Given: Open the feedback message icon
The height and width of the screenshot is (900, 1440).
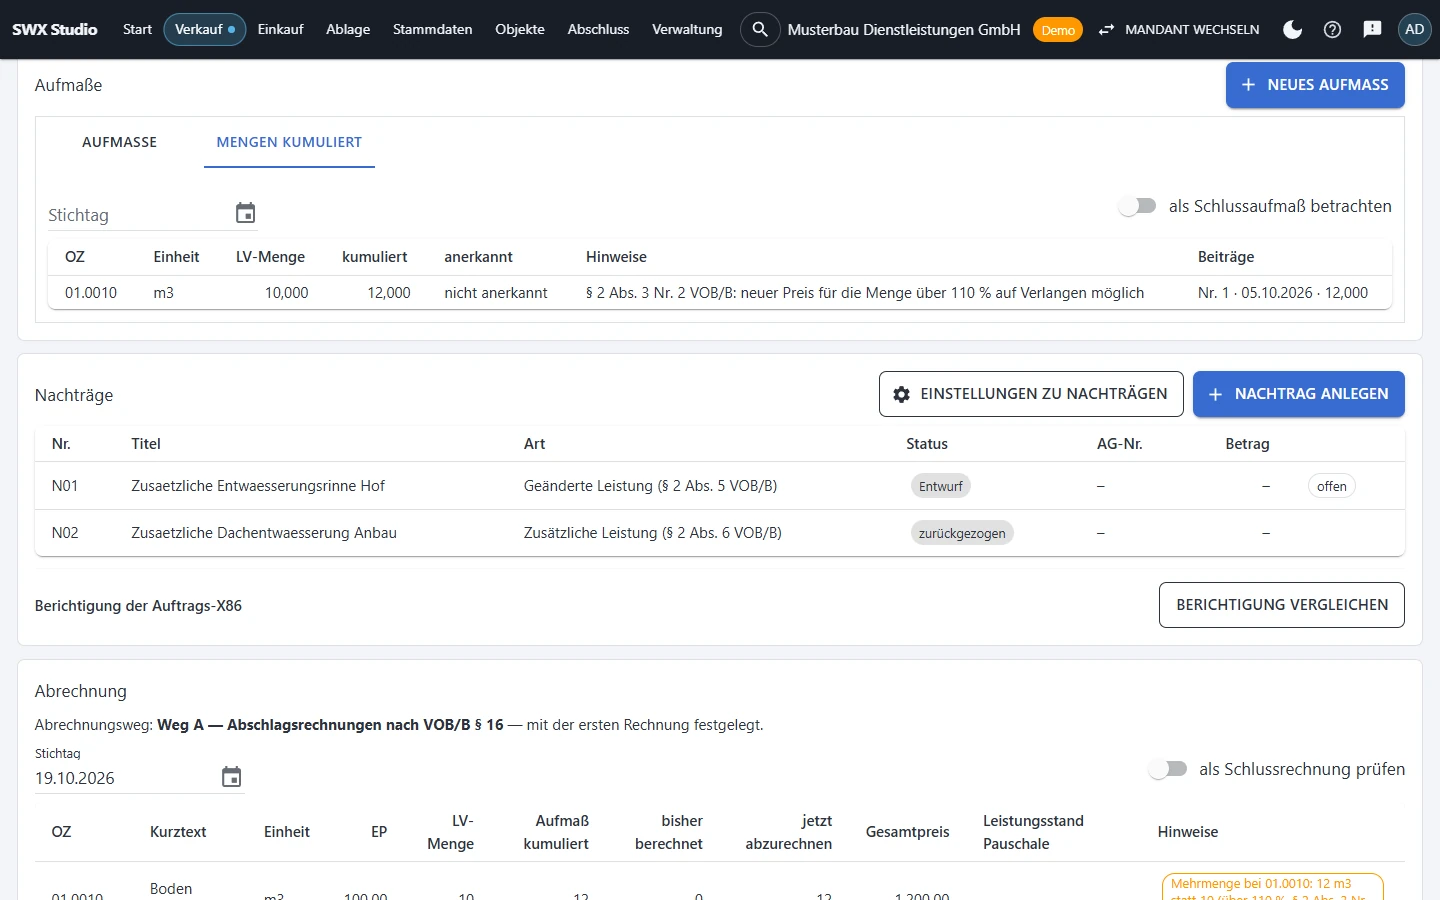Looking at the screenshot, I should tap(1372, 30).
